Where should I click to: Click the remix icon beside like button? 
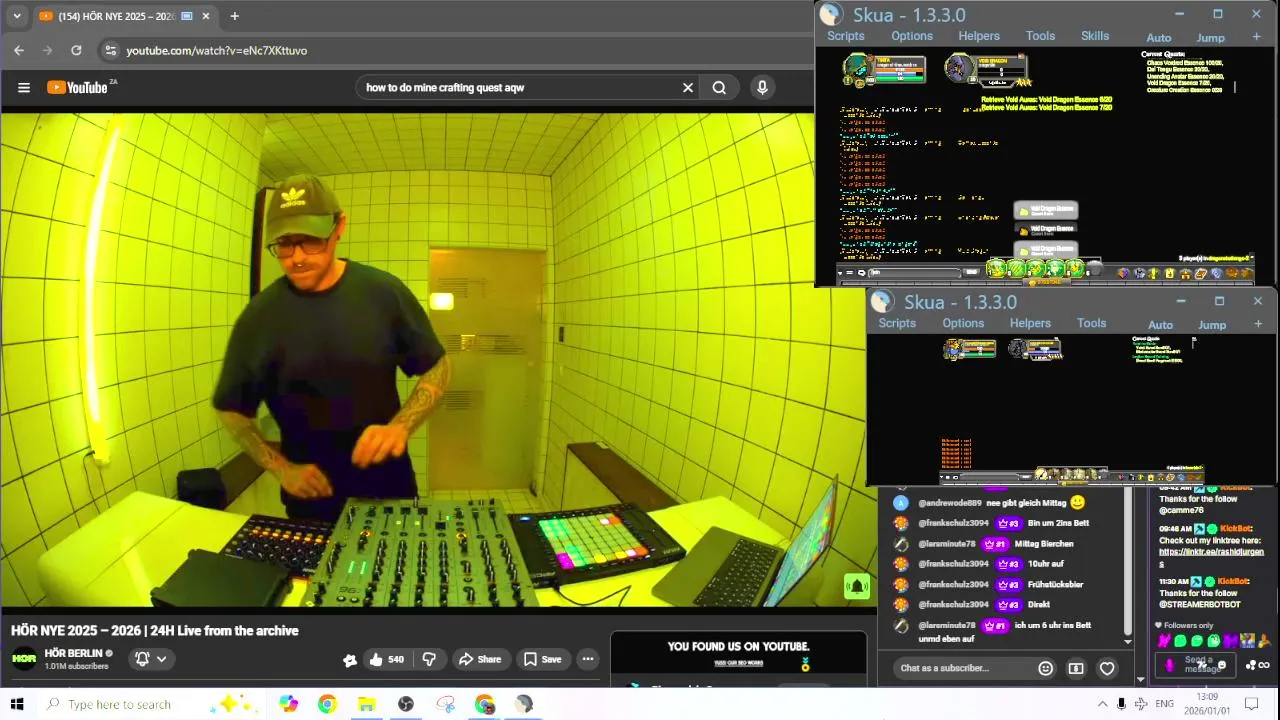point(349,660)
